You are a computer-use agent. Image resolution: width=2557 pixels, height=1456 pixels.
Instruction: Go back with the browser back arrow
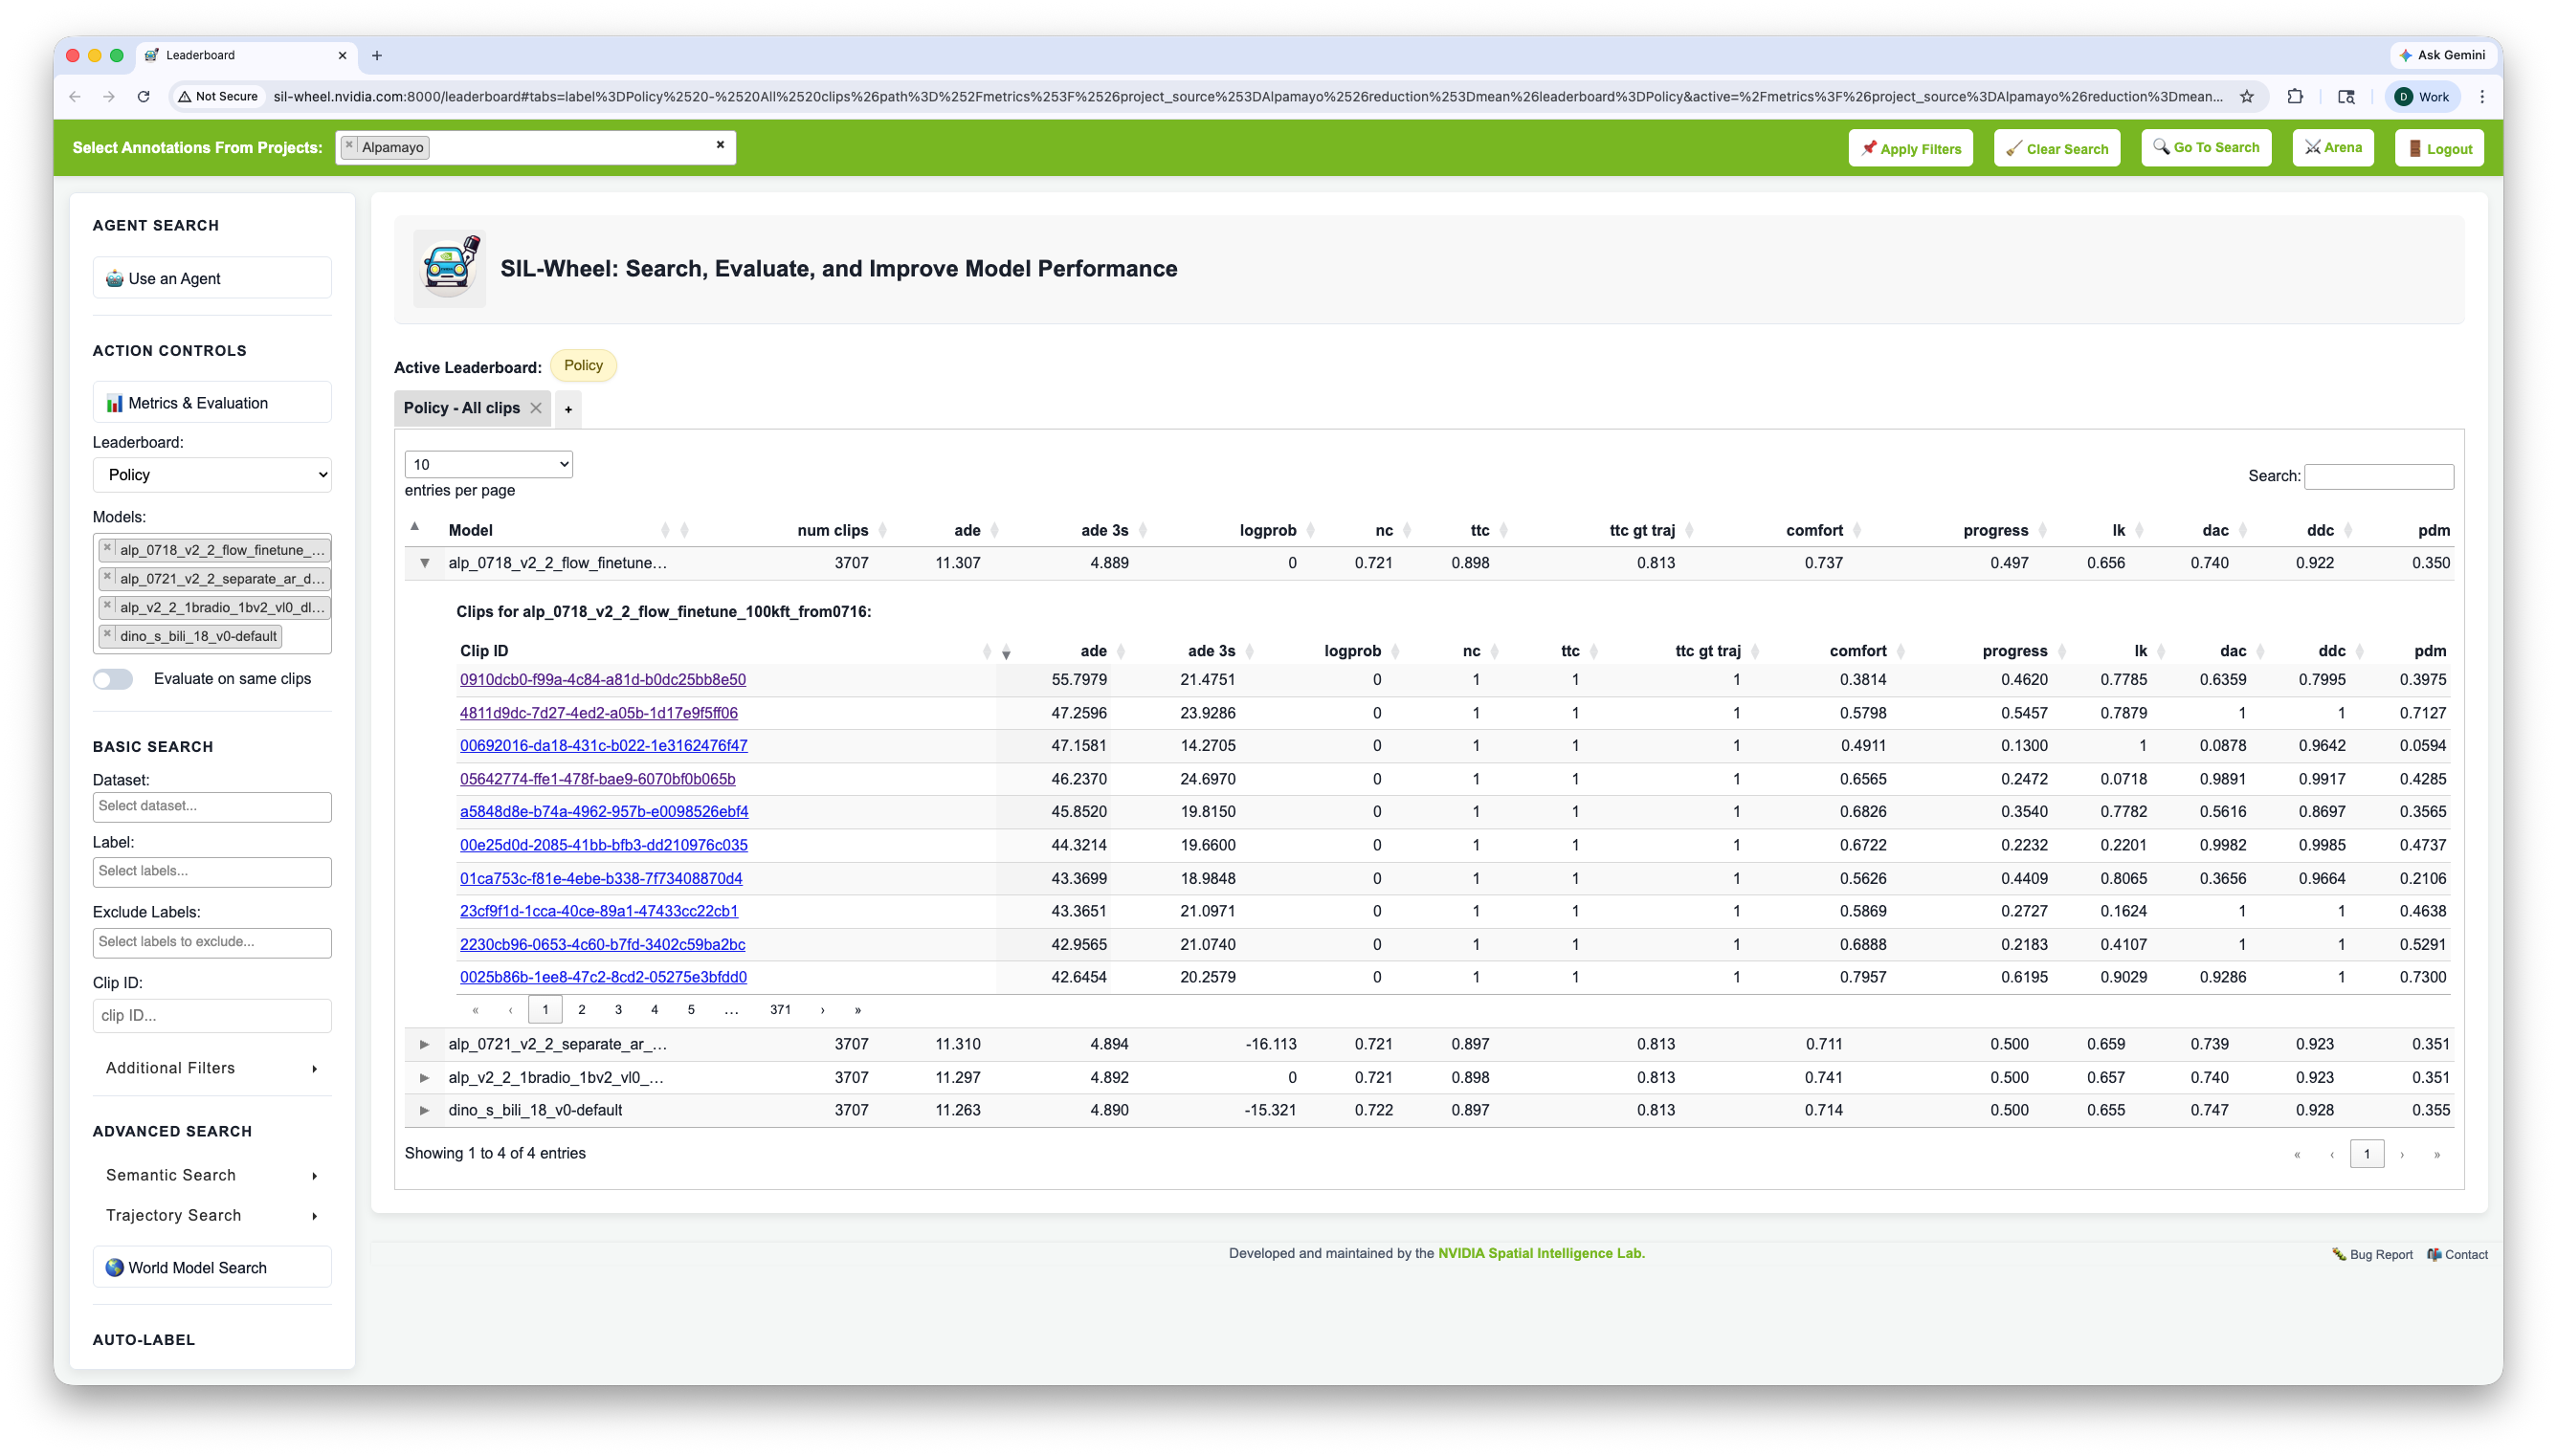(x=75, y=97)
